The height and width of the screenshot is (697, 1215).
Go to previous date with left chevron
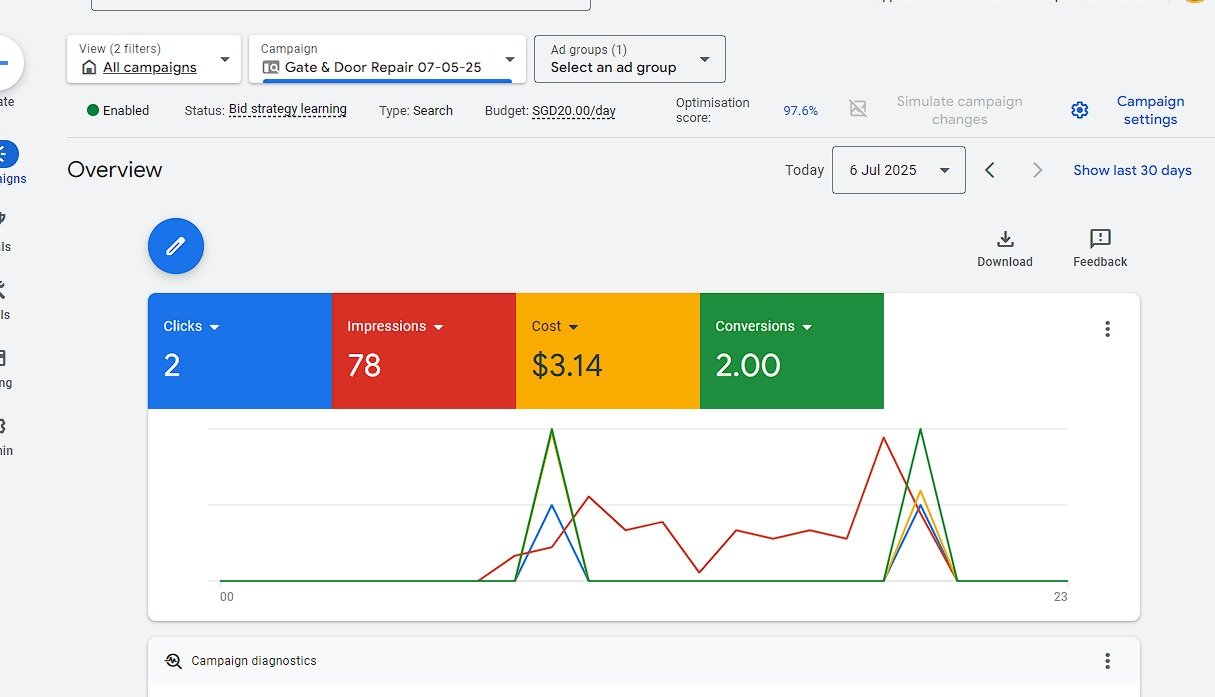pyautogui.click(x=990, y=170)
